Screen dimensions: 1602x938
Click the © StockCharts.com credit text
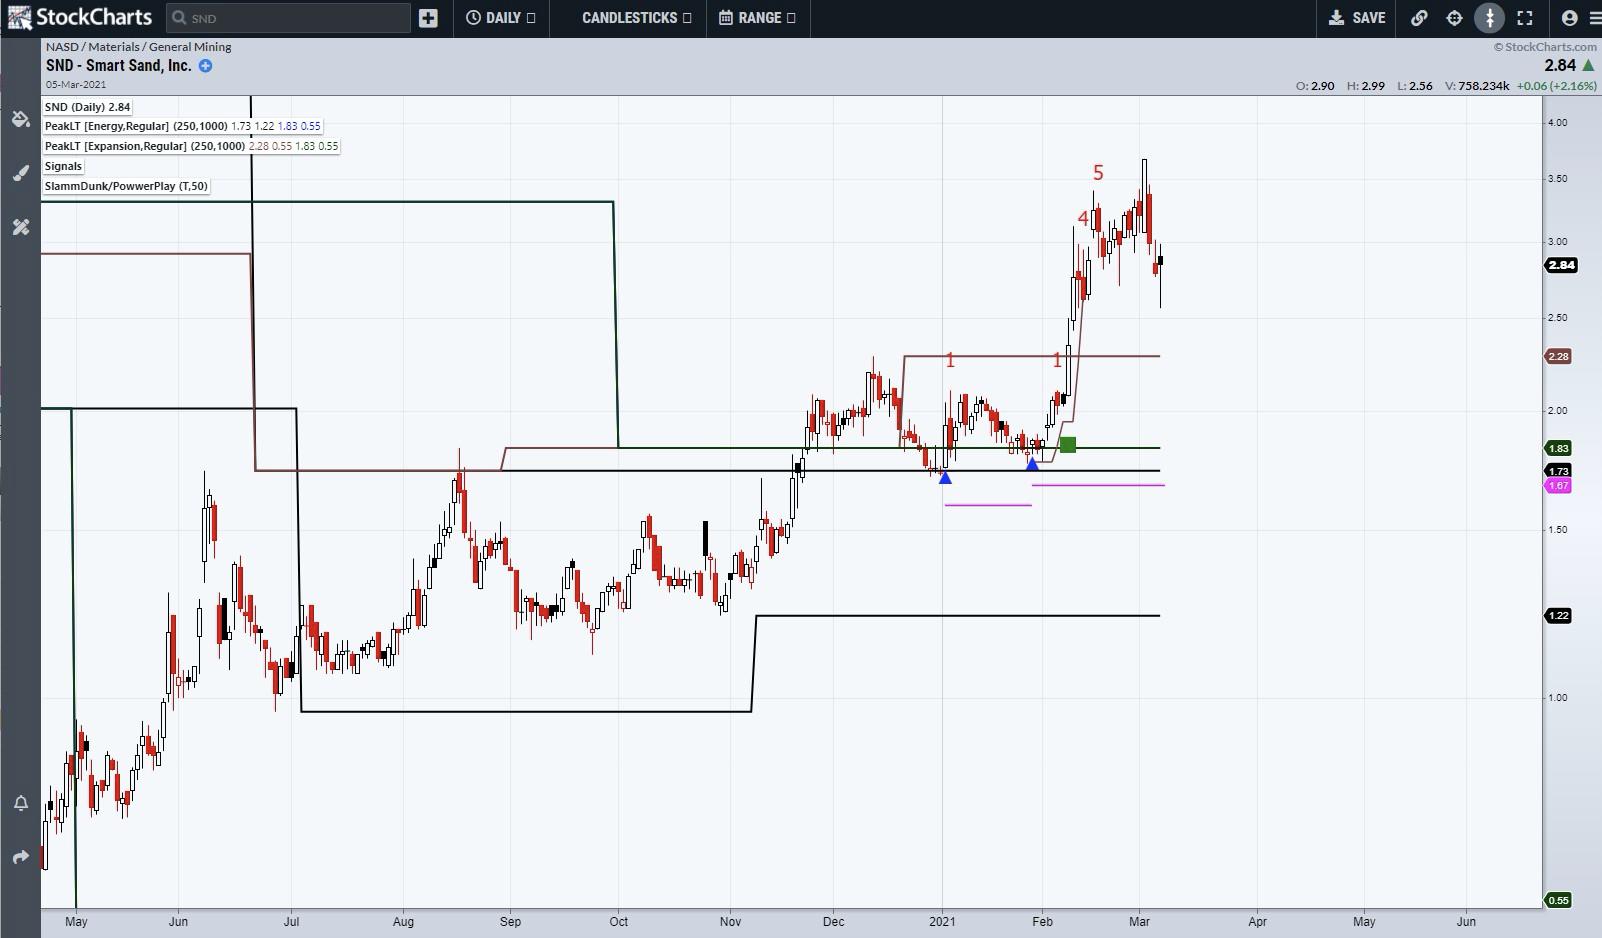[x=1545, y=47]
